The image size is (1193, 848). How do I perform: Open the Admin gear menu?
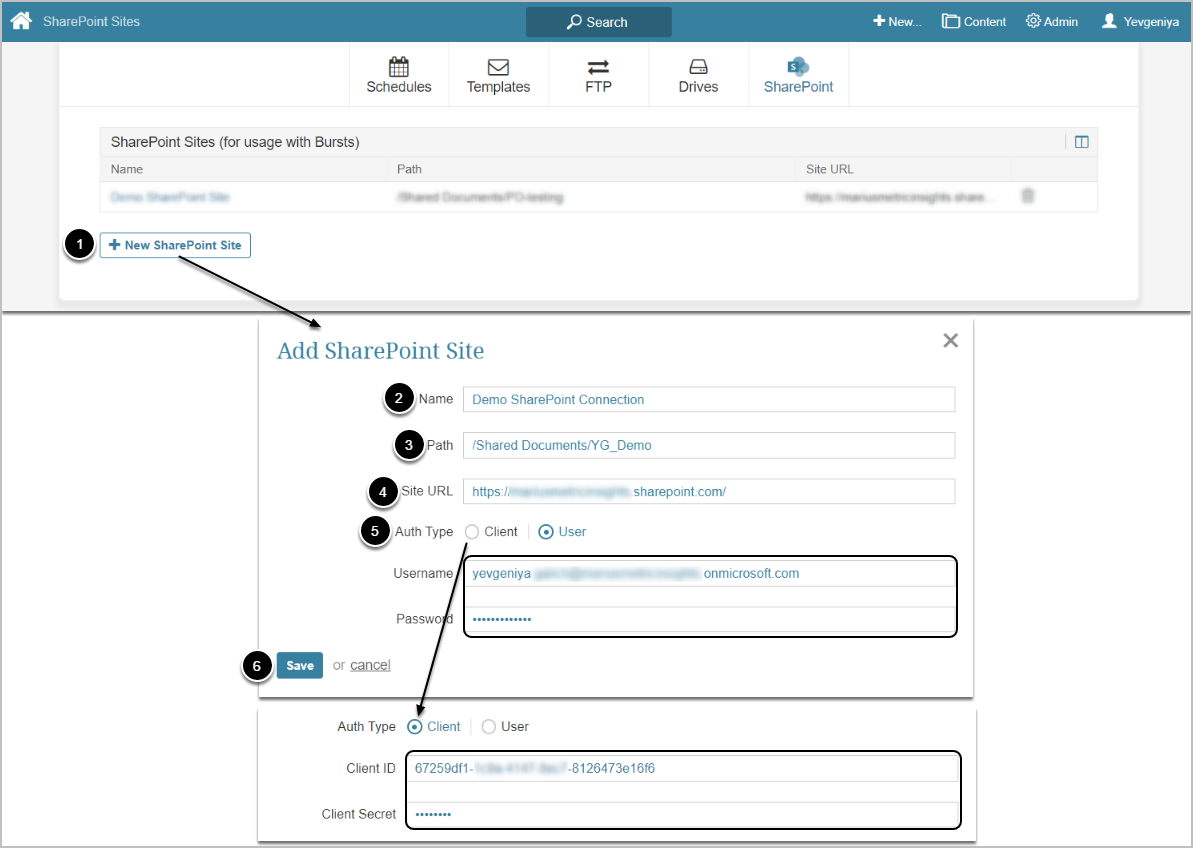(1051, 21)
